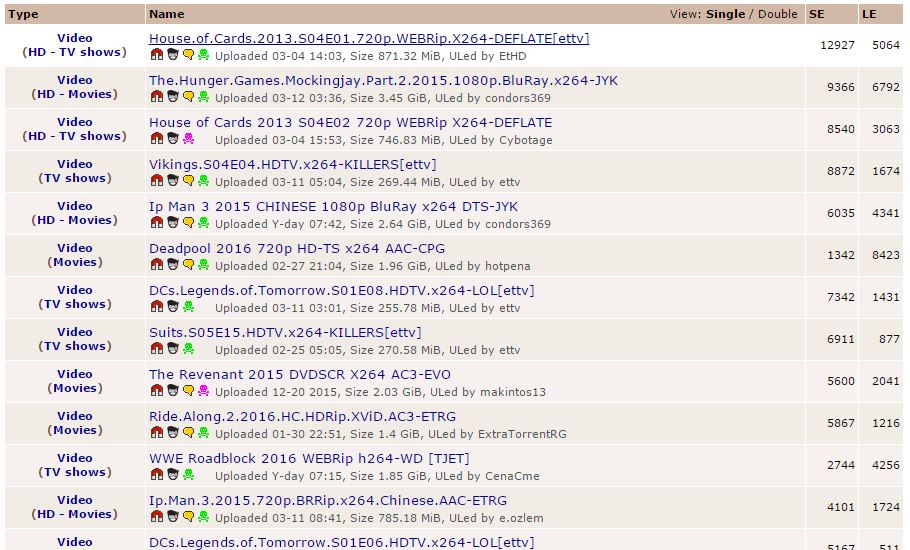Click the magnet link icon for House.of.Cards S04E01
This screenshot has width=910, height=550.
pyautogui.click(x=157, y=55)
